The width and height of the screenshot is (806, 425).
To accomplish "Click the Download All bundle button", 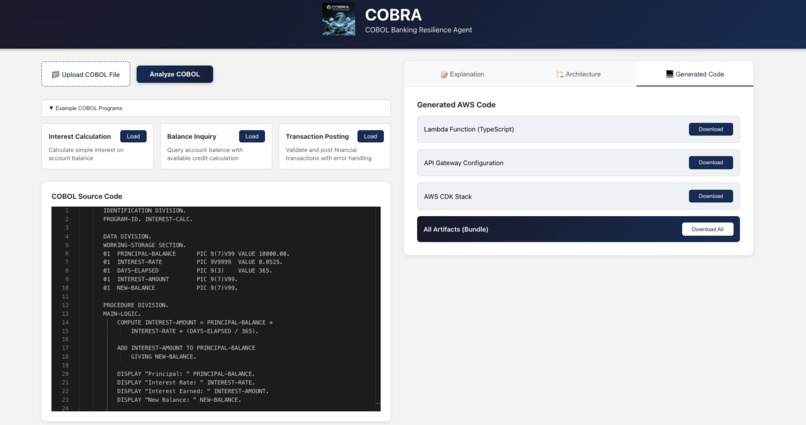I will click(707, 229).
